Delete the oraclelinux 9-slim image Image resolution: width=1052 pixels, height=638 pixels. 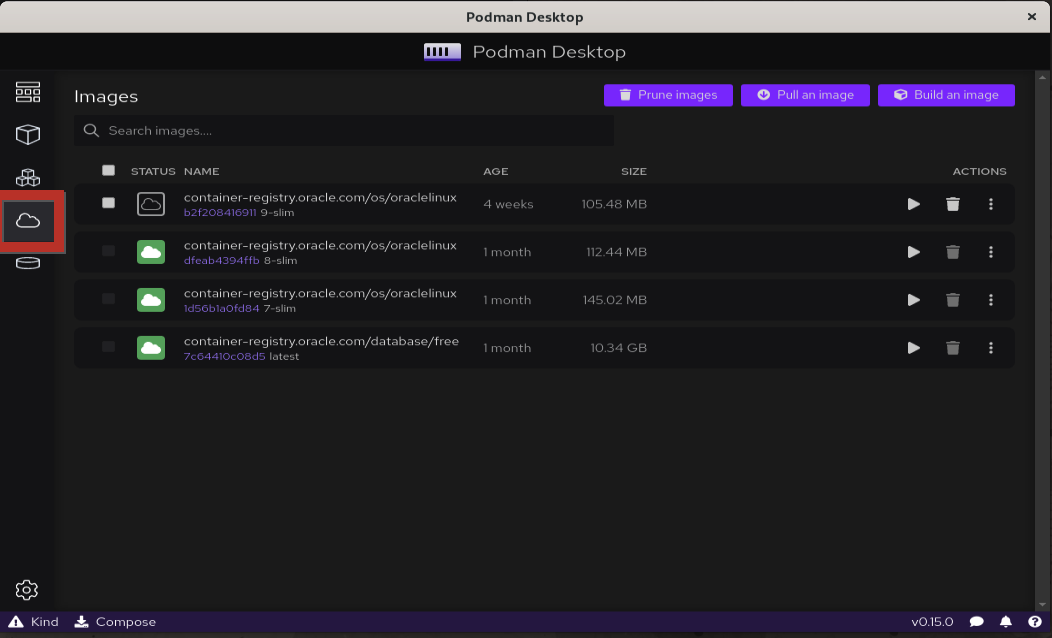(953, 204)
